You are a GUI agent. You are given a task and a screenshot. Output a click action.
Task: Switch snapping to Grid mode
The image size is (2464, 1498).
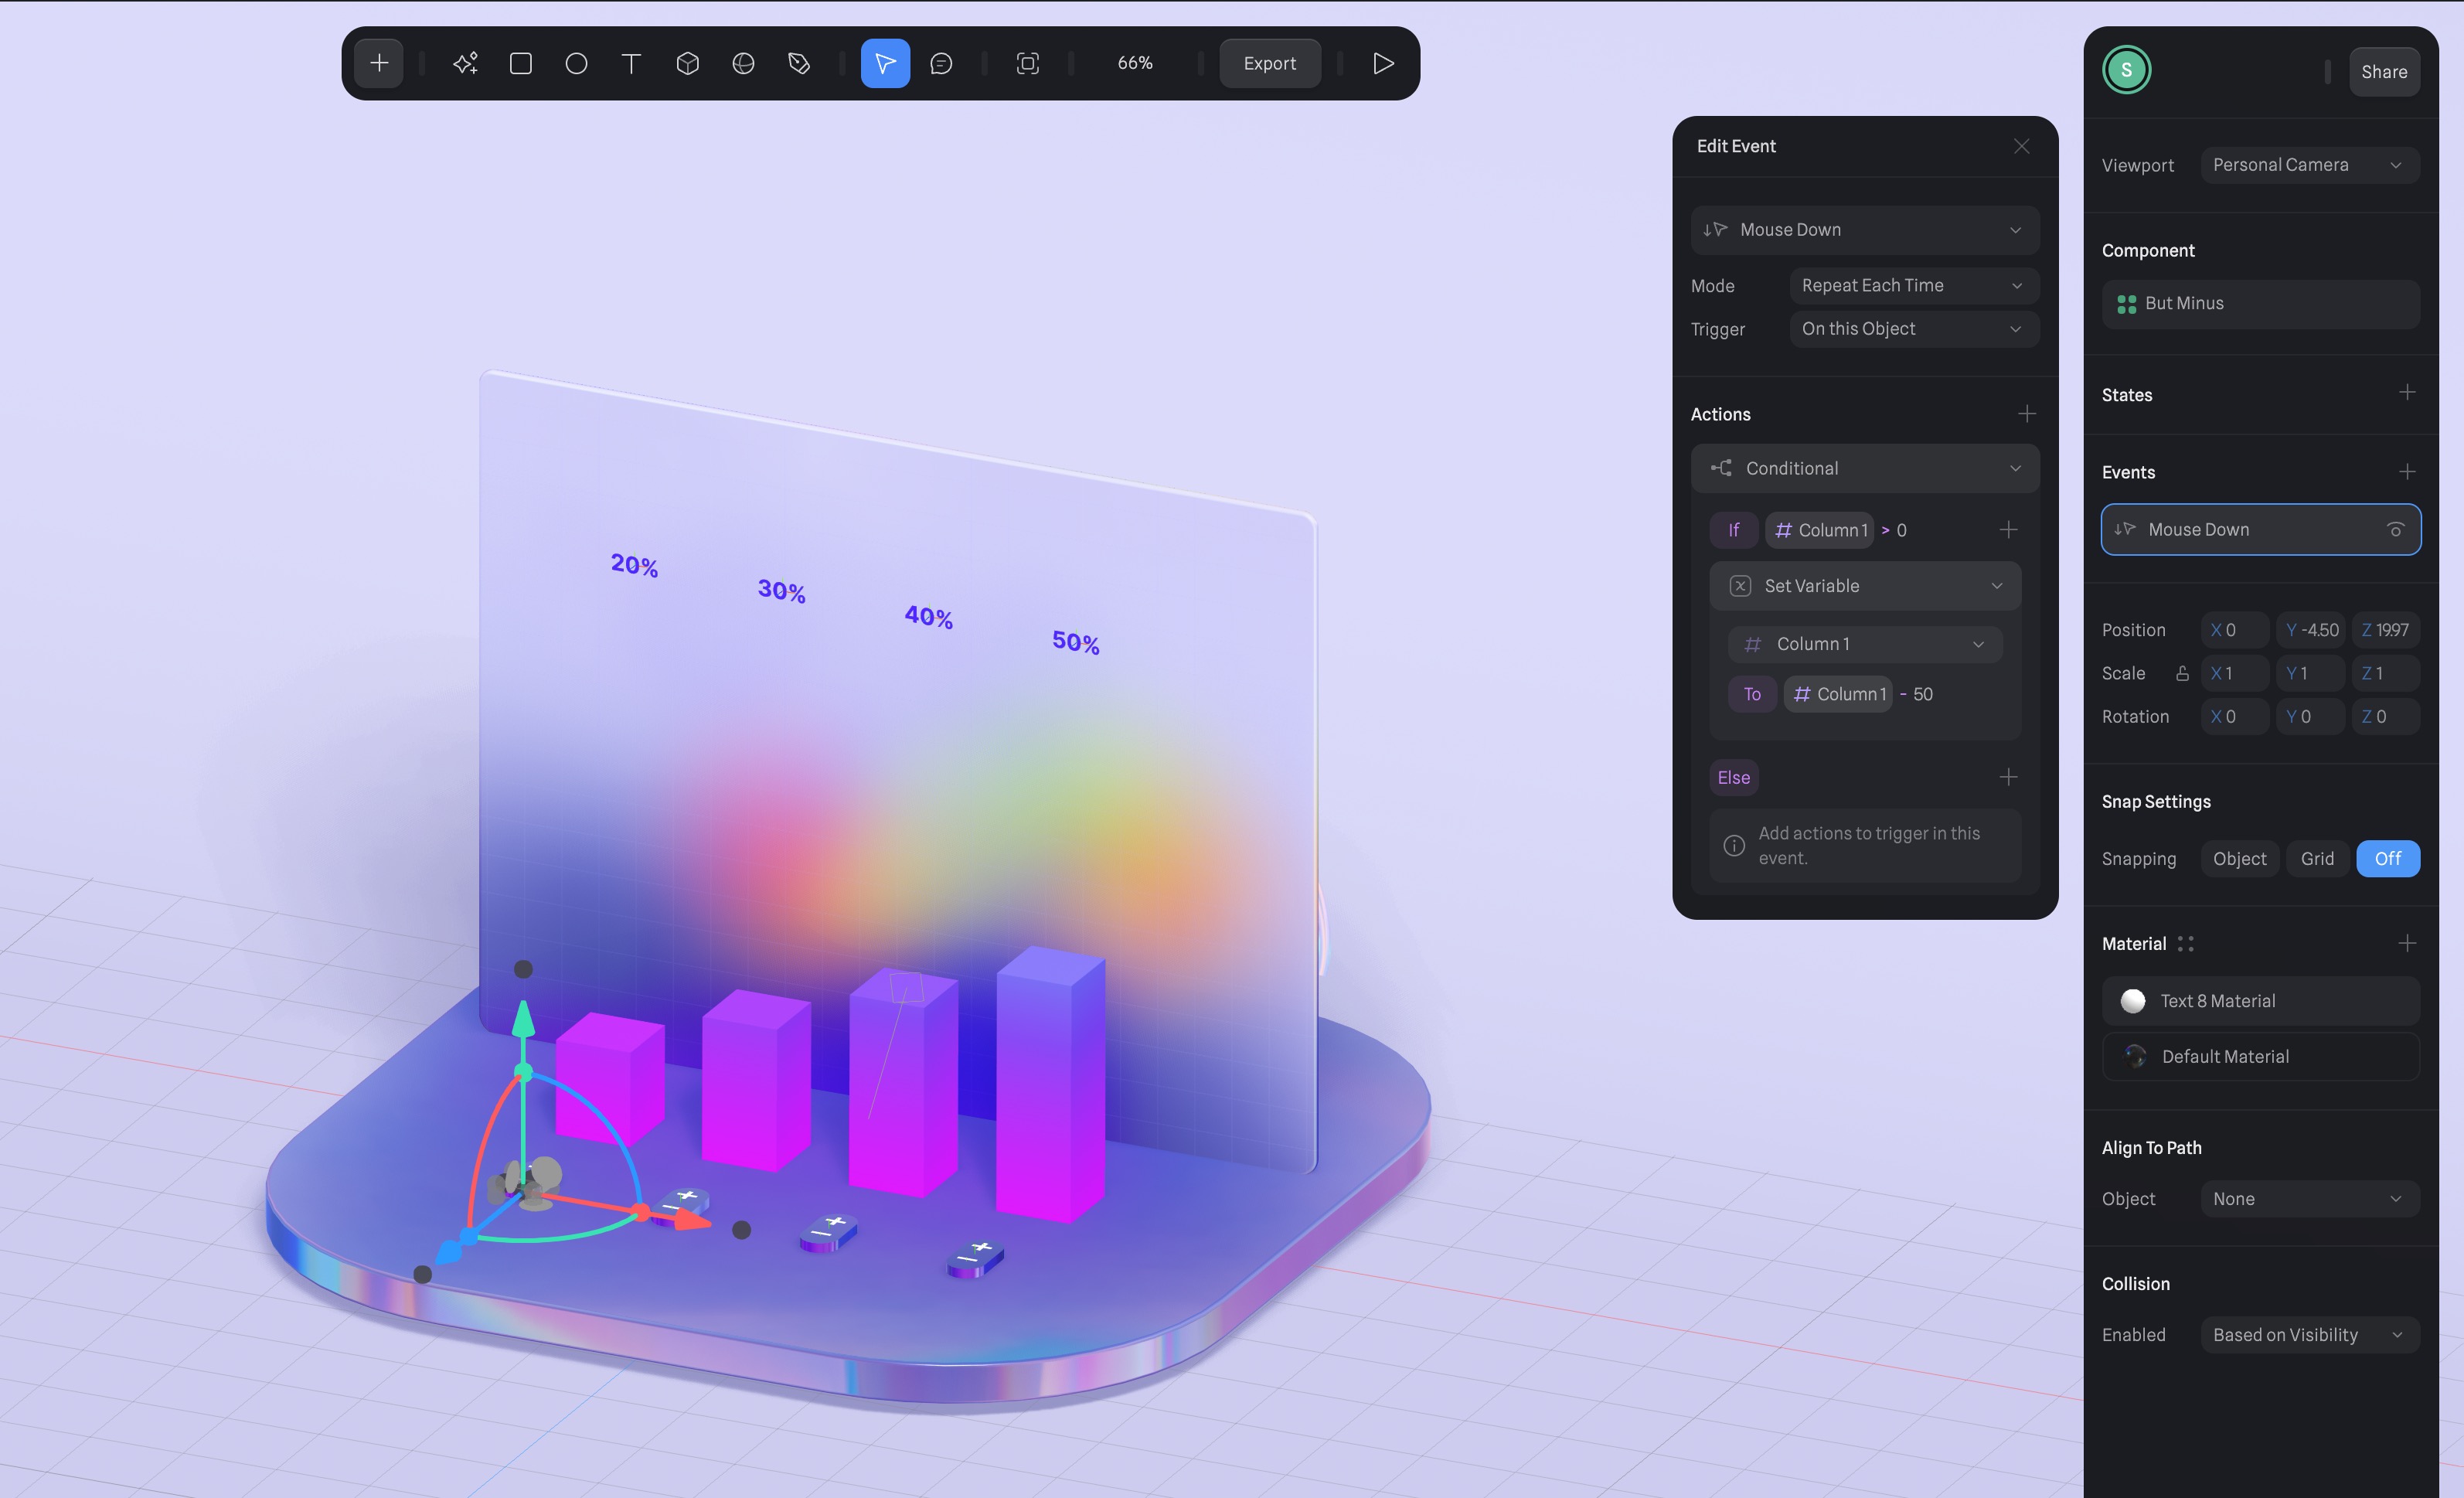point(2317,858)
